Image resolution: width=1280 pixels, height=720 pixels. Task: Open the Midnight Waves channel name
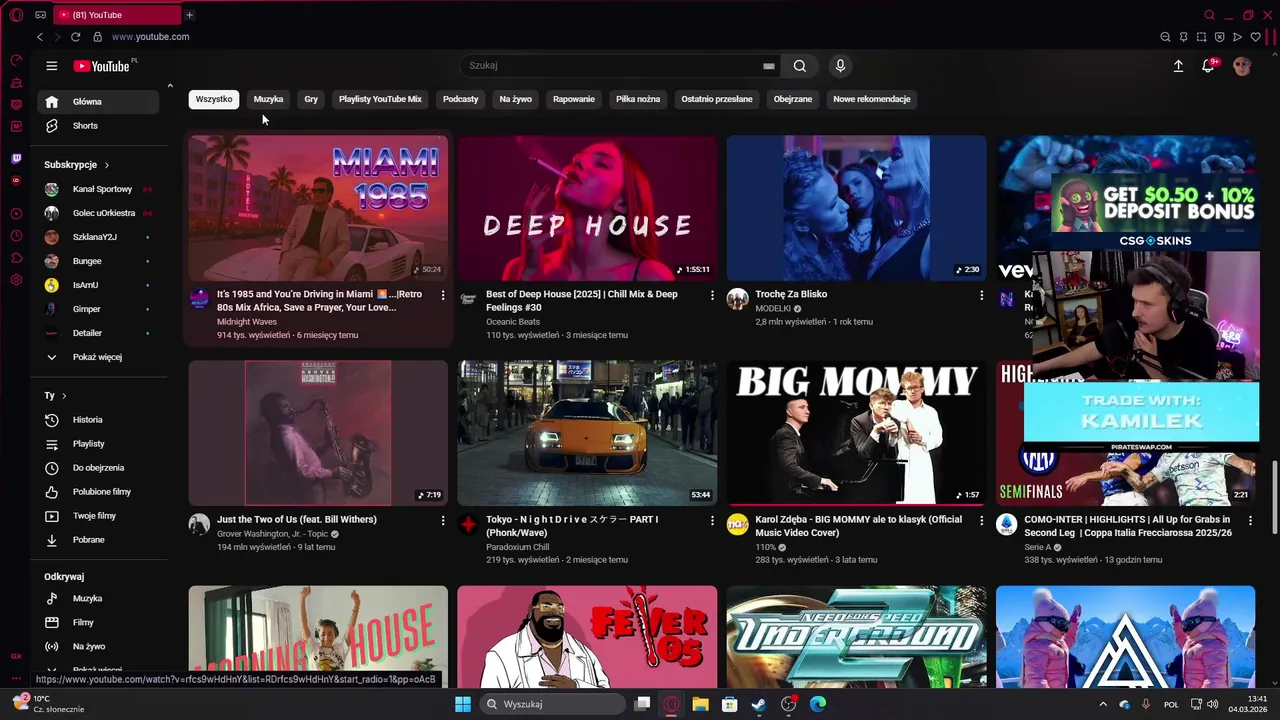pos(247,322)
